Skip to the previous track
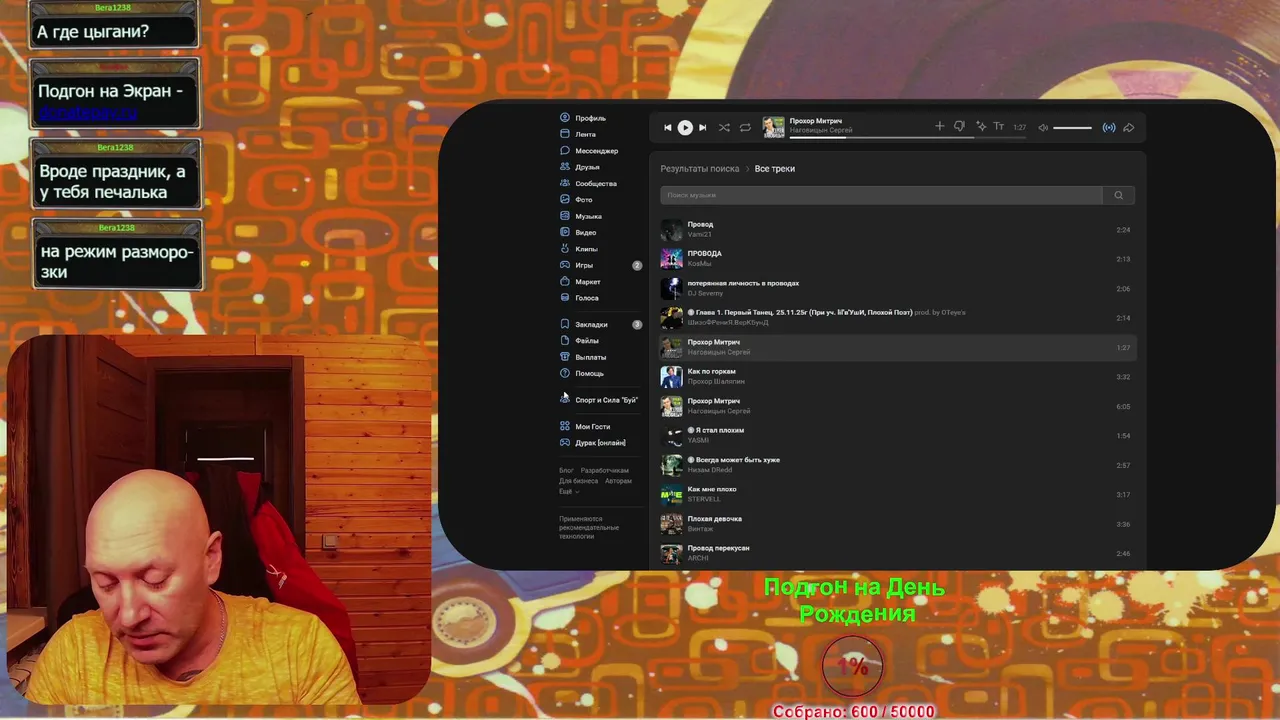Screen dimensions: 1280x720 667,127
